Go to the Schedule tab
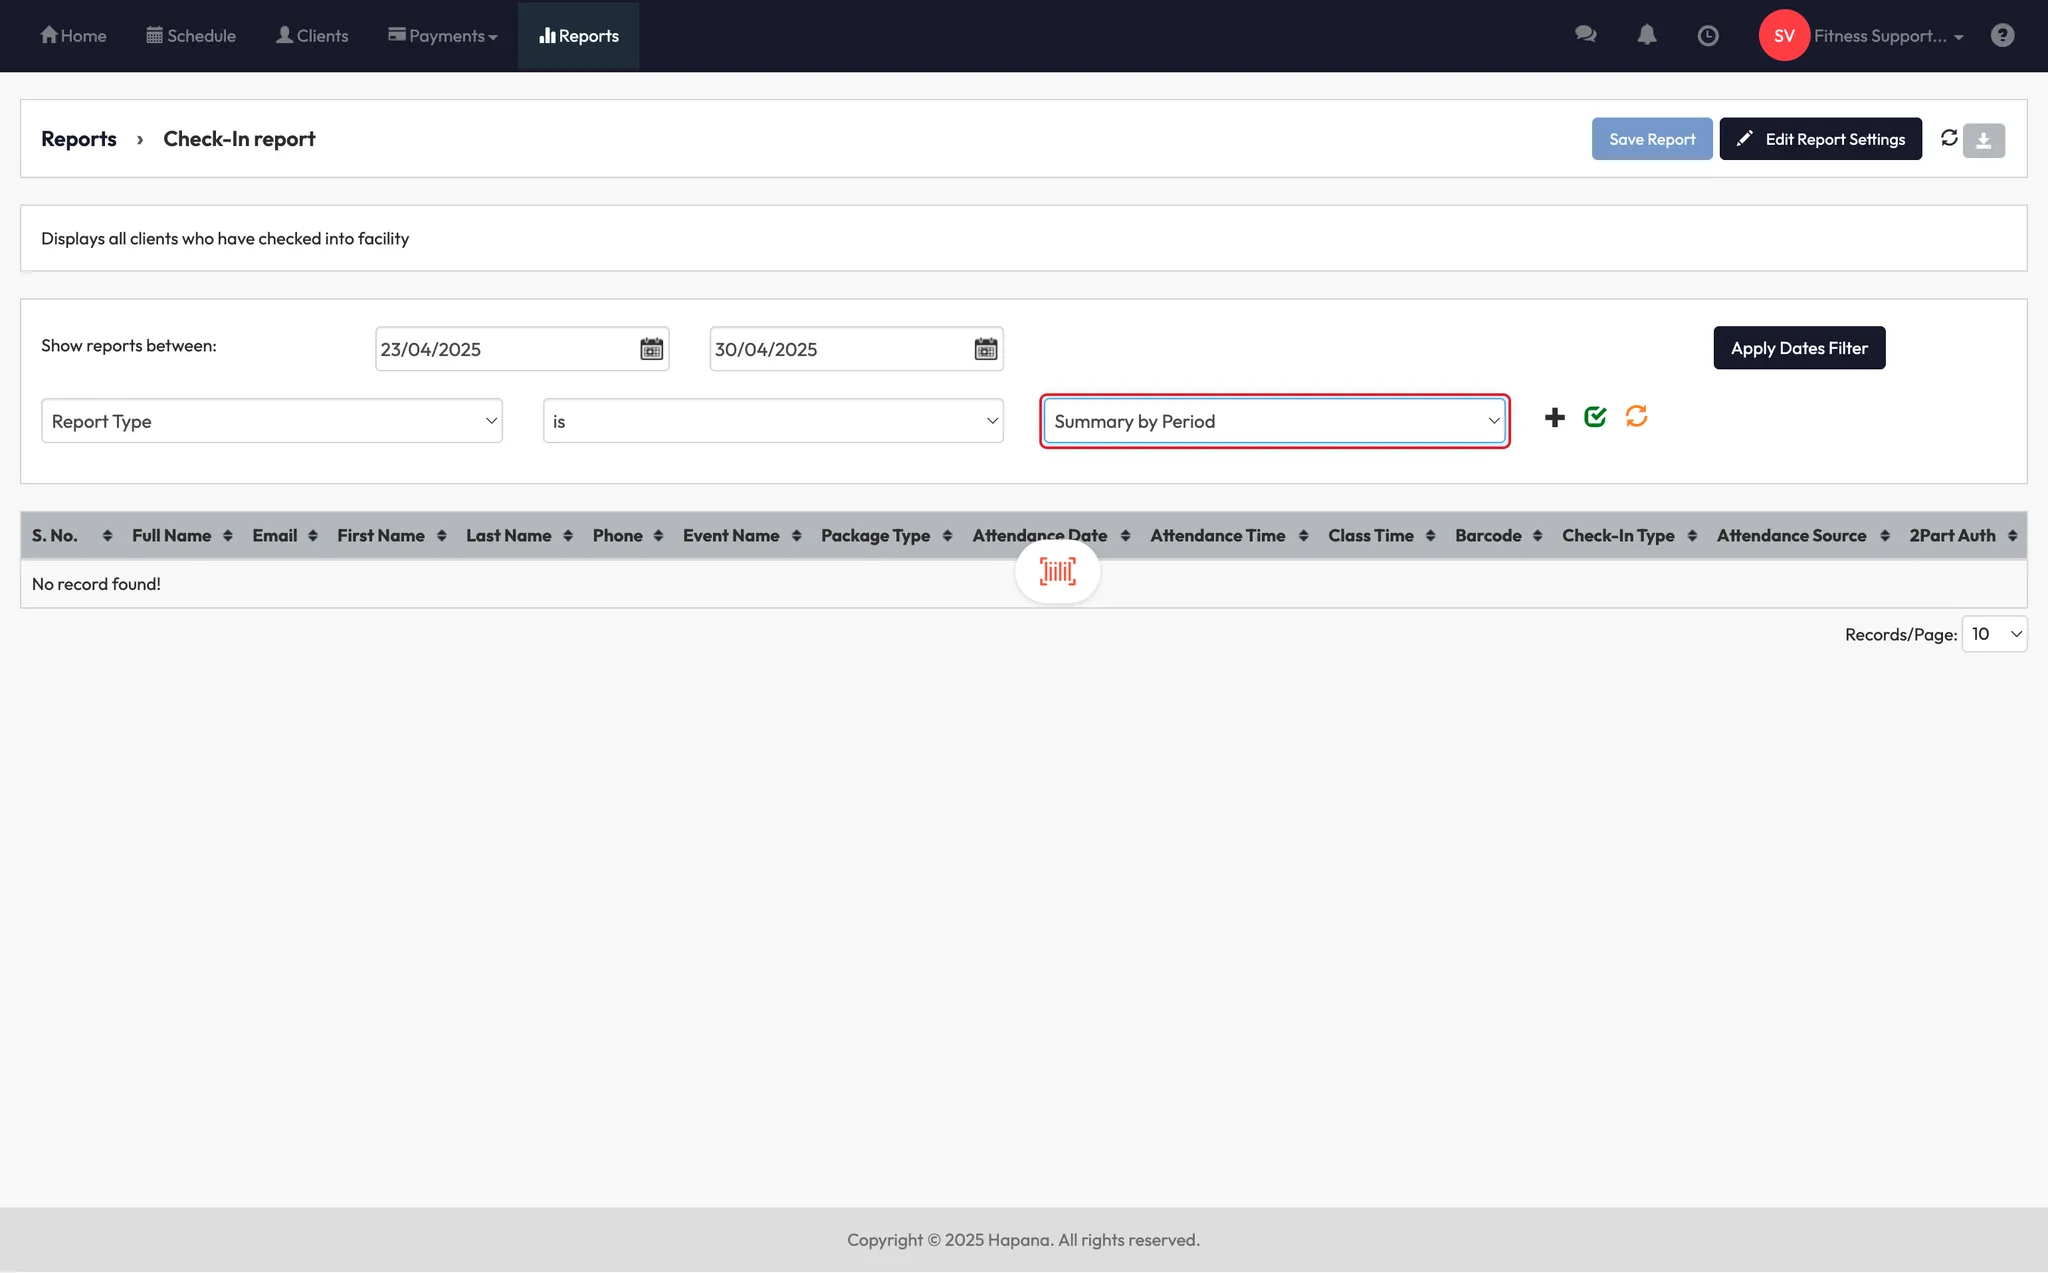 point(191,36)
